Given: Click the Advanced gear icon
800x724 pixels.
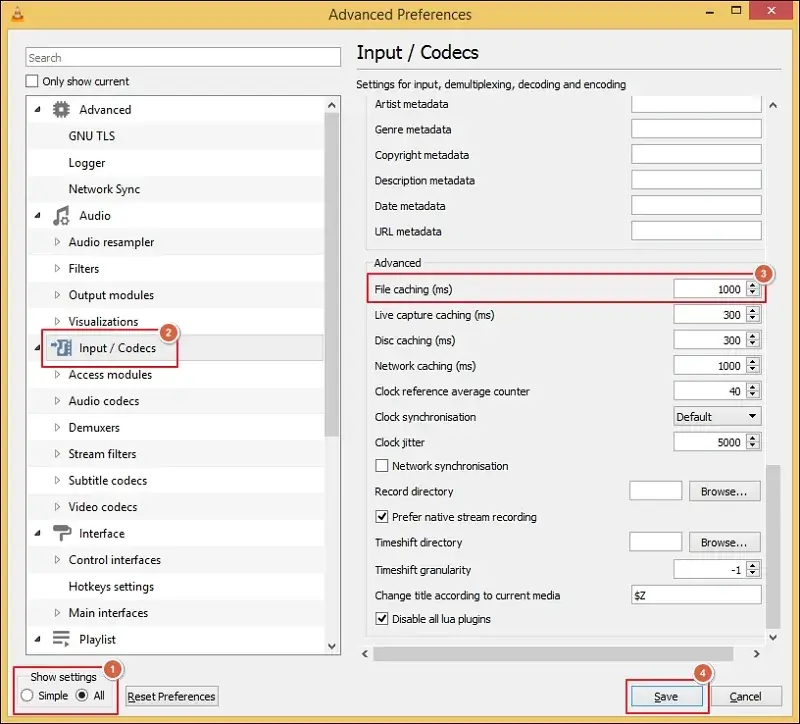Looking at the screenshot, I should [x=61, y=110].
